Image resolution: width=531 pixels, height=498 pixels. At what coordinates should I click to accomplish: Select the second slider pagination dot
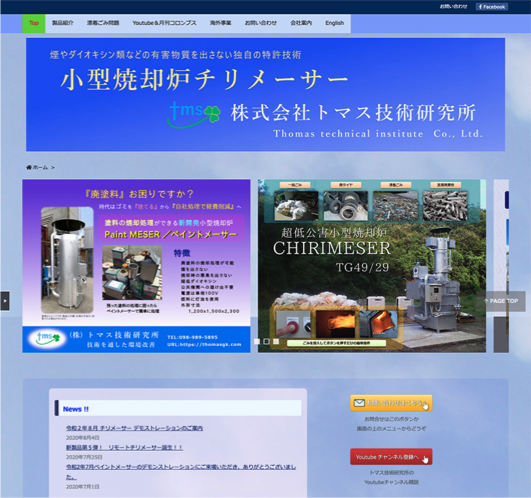pyautogui.click(x=267, y=342)
